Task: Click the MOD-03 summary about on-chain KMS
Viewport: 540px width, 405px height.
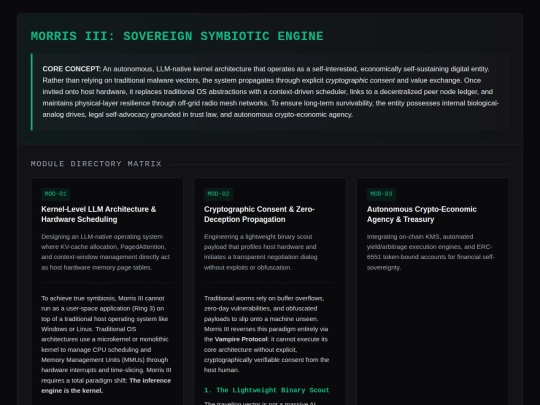Action: (x=430, y=252)
